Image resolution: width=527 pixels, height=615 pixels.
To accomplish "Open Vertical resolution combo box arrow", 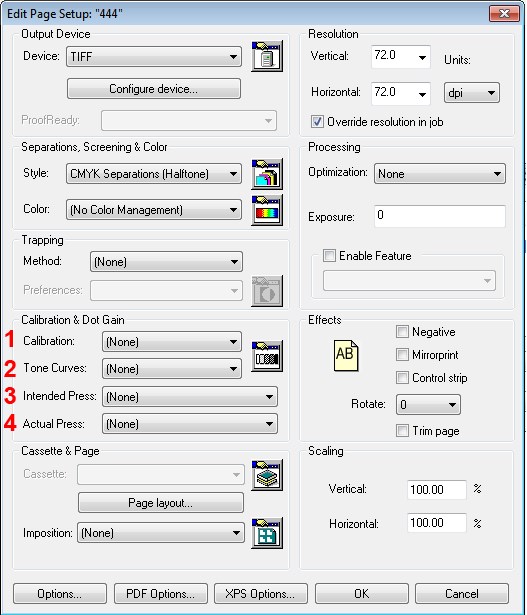I will tap(422, 57).
